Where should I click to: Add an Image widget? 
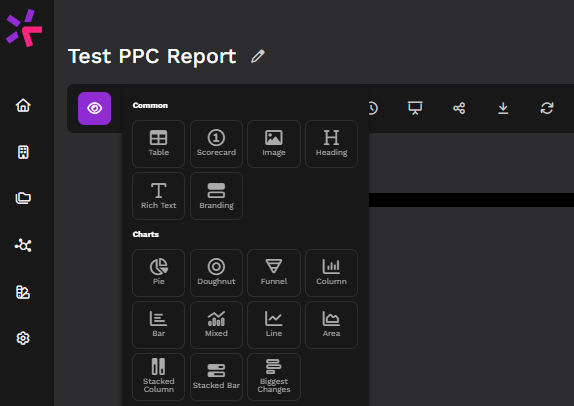coord(274,144)
